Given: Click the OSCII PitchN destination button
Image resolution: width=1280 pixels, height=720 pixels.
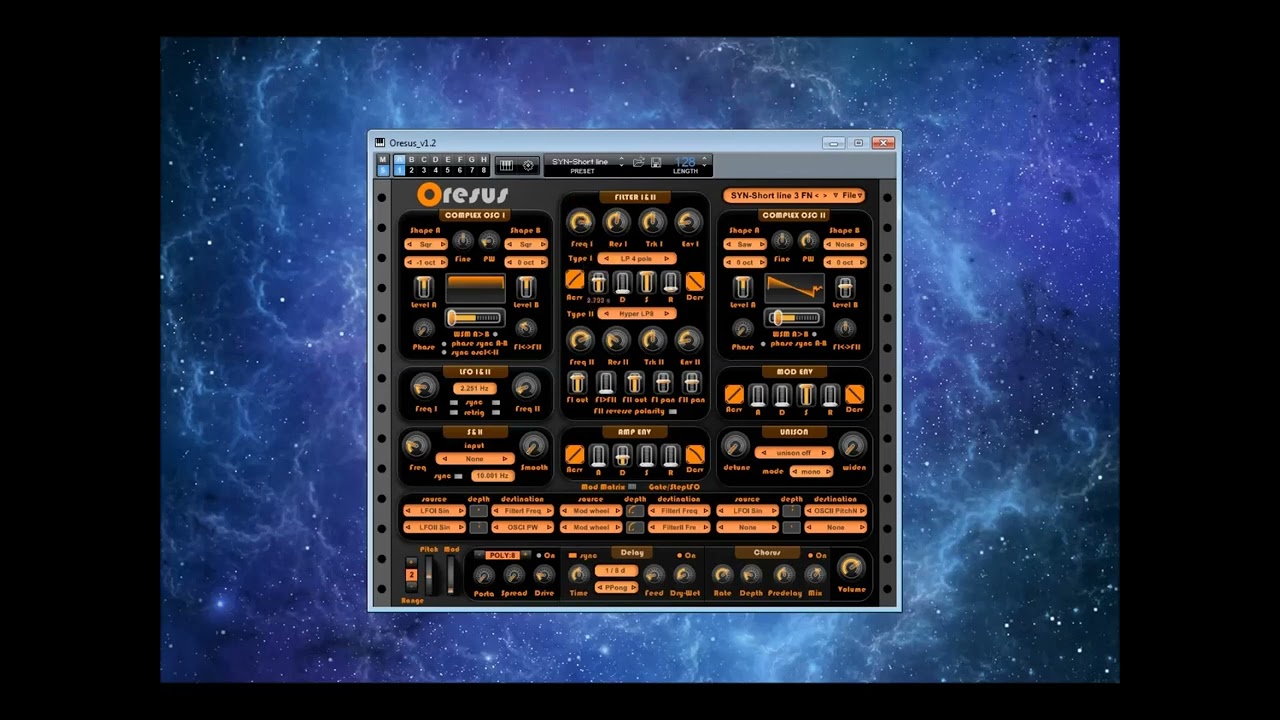Looking at the screenshot, I should 836,511.
